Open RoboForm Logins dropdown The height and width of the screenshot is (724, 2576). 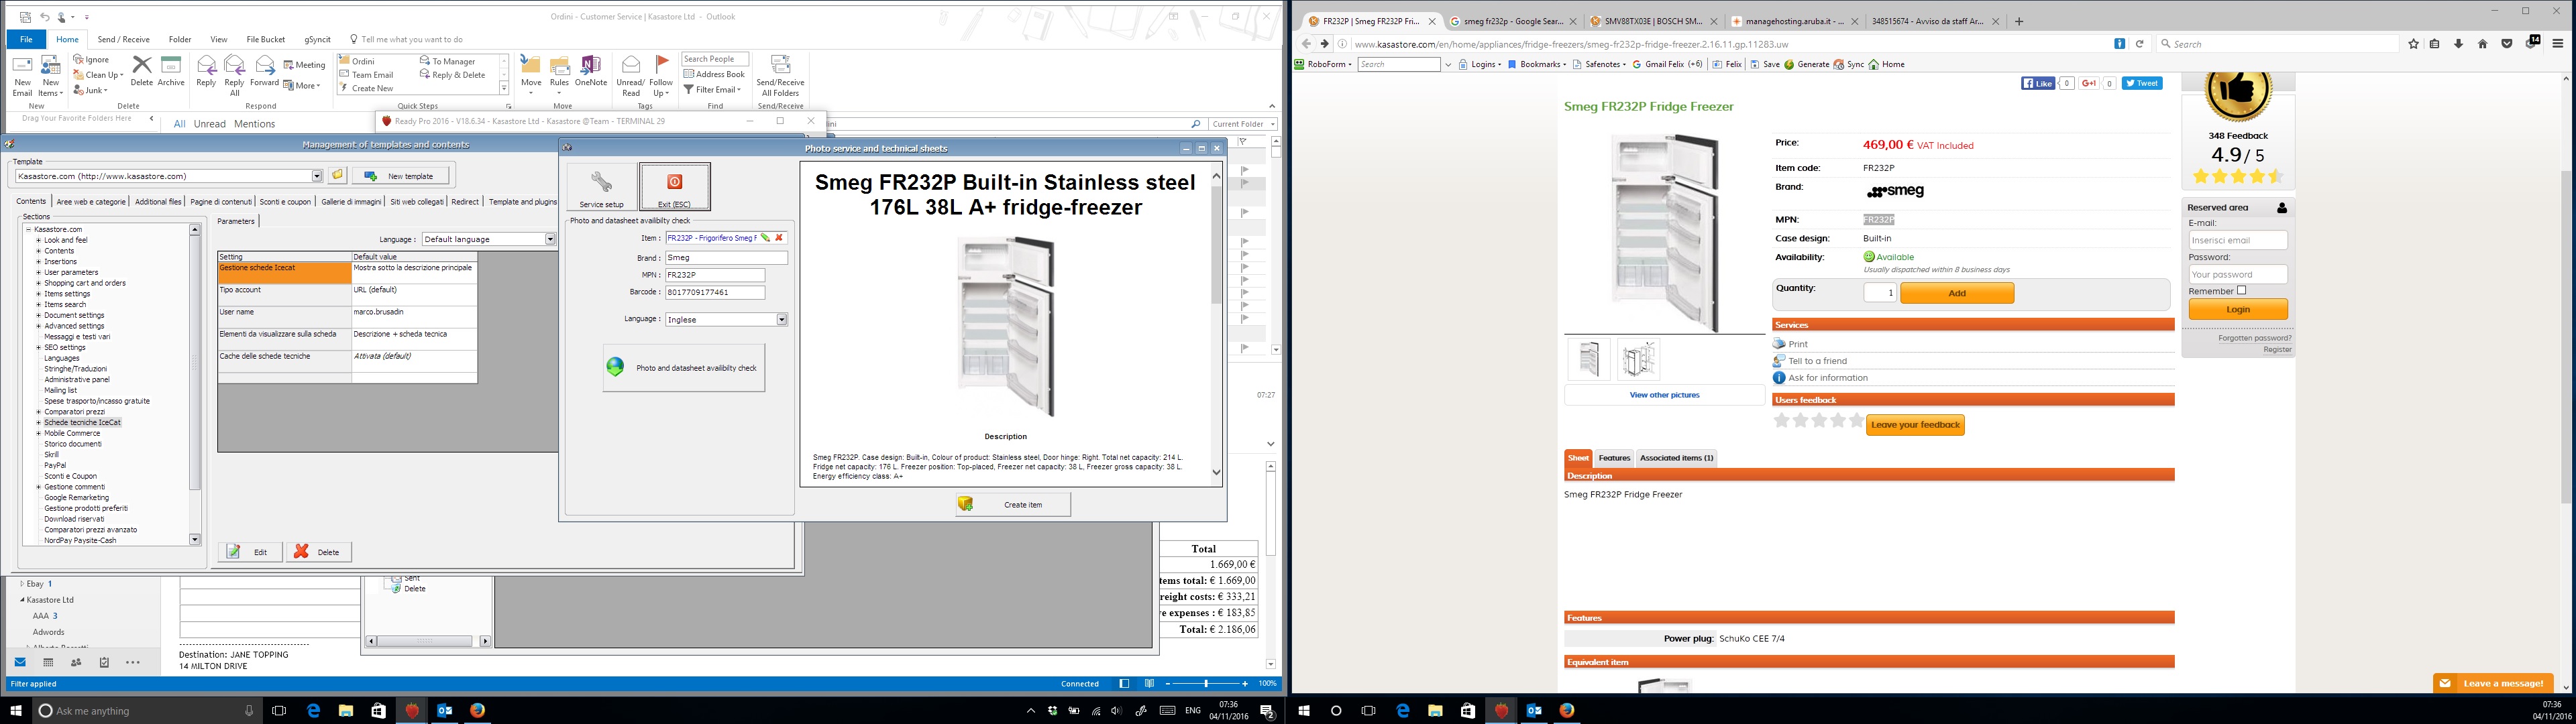pos(1480,64)
